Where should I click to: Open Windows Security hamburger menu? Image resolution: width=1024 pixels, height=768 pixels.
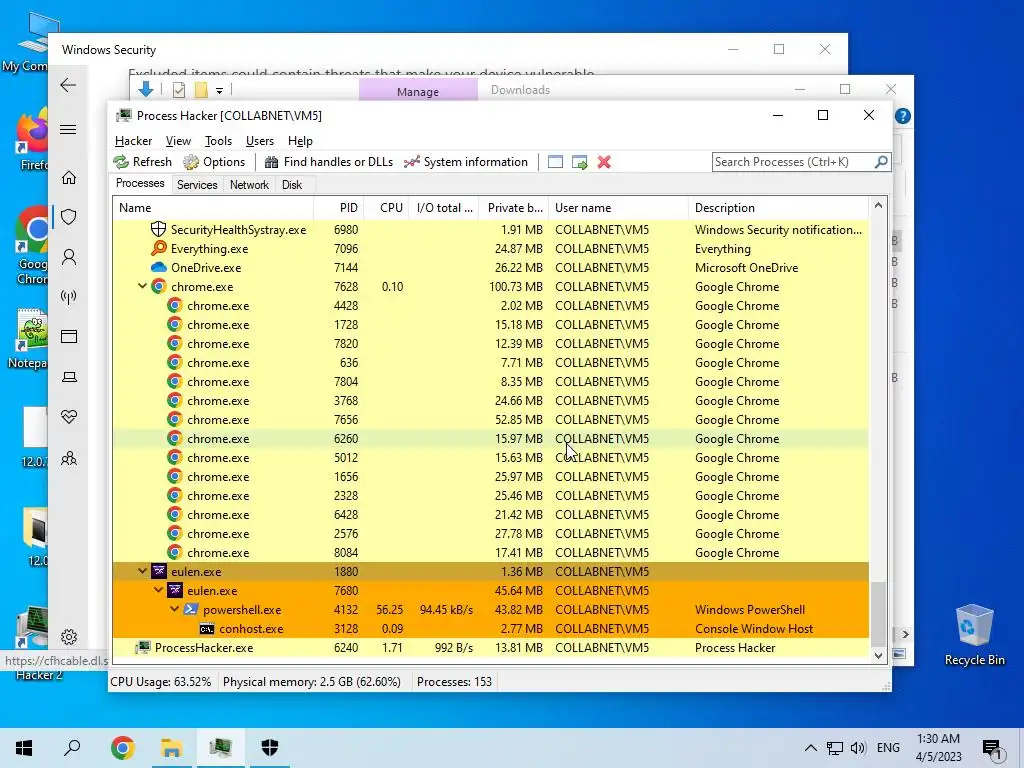68,129
